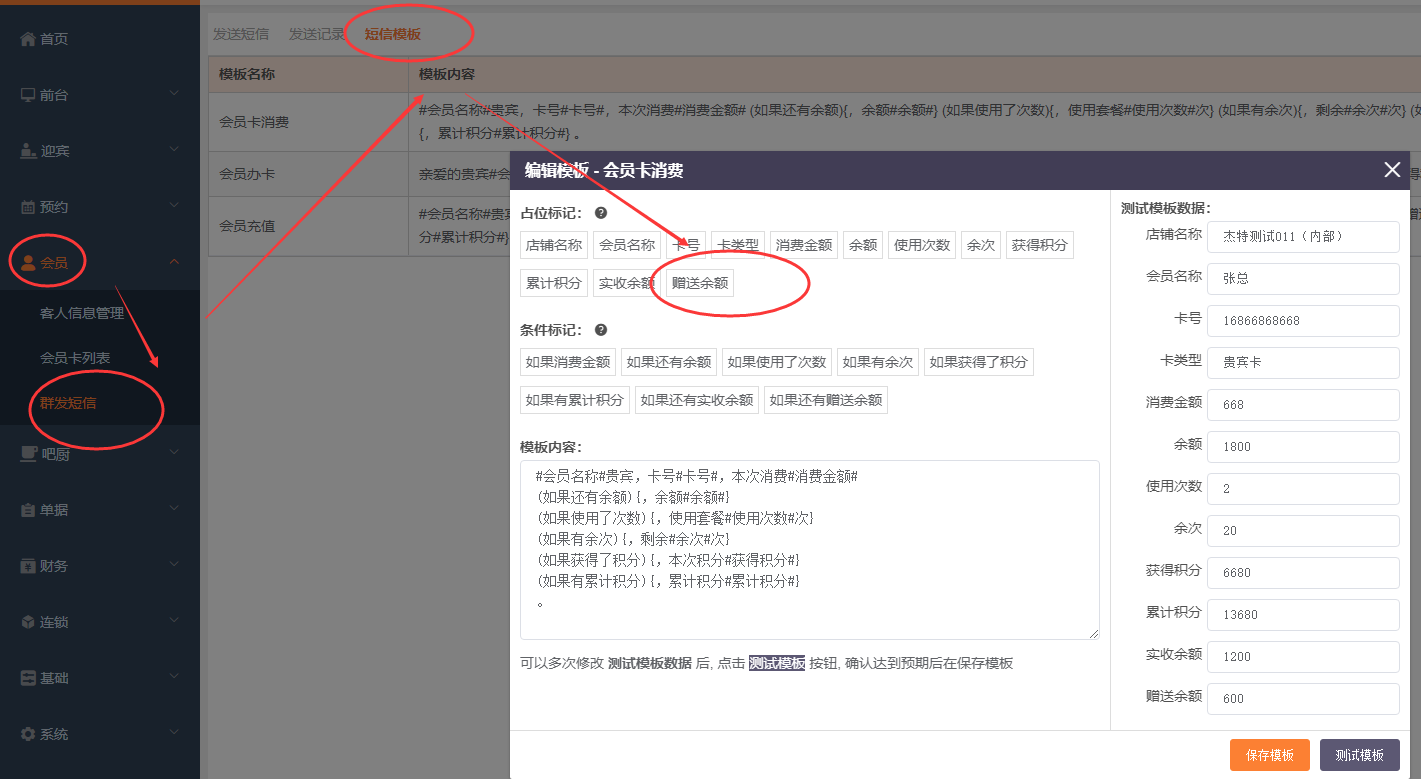Open 群发短信 in sidebar
Viewport: 1421px width, 779px height.
coord(68,403)
